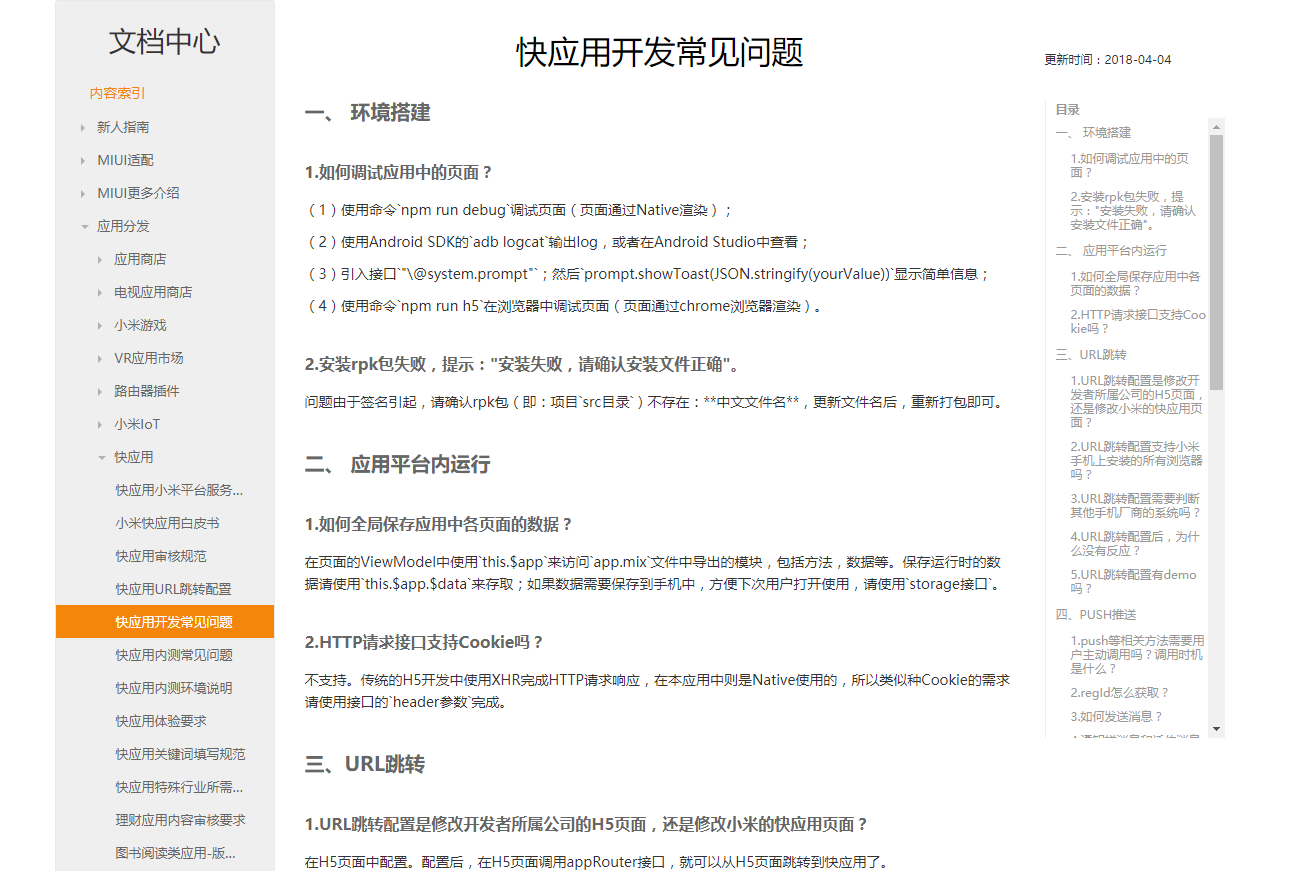Jump to 1.如何调试应用中的页面 in contents

(1130, 165)
